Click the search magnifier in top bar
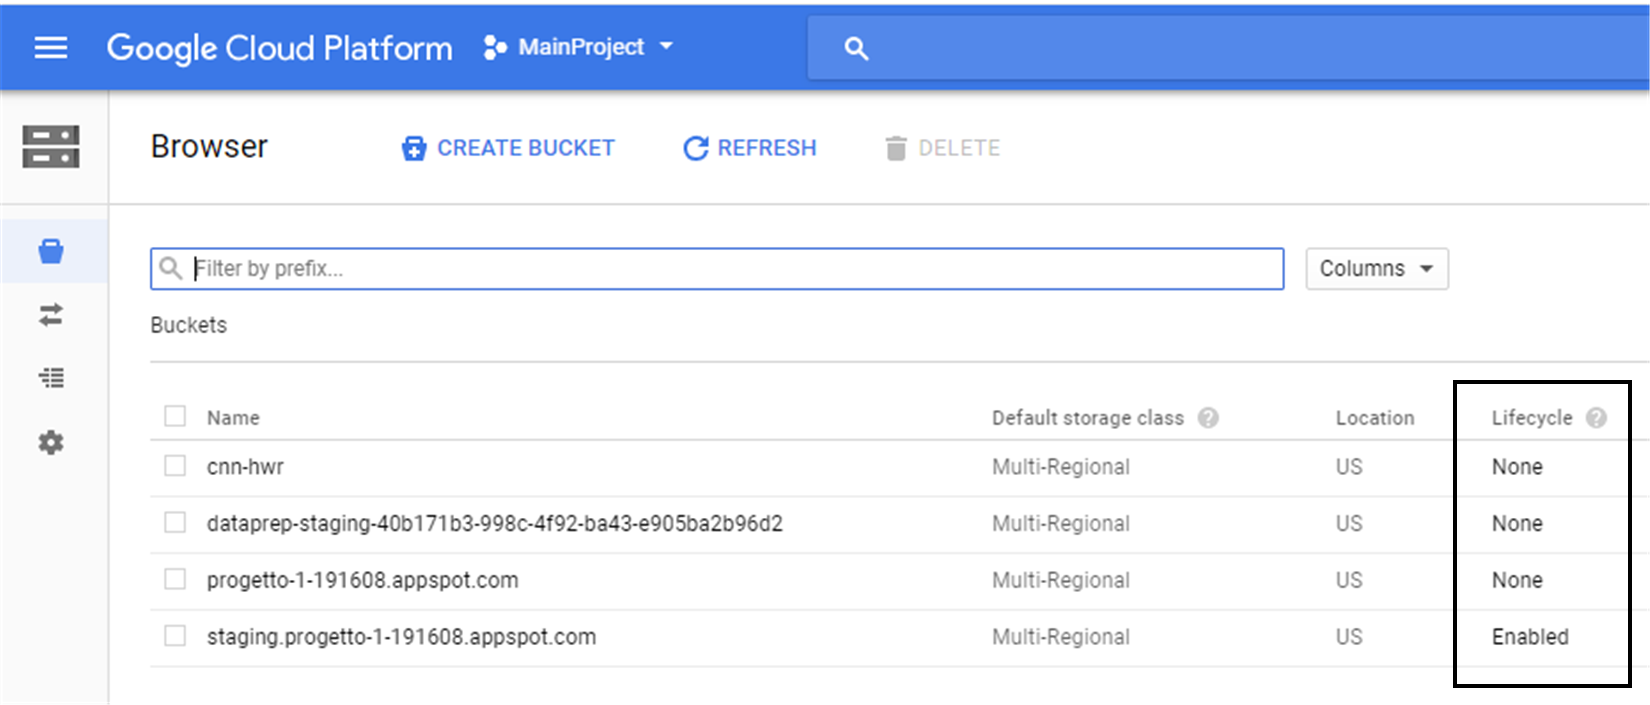 tap(856, 48)
